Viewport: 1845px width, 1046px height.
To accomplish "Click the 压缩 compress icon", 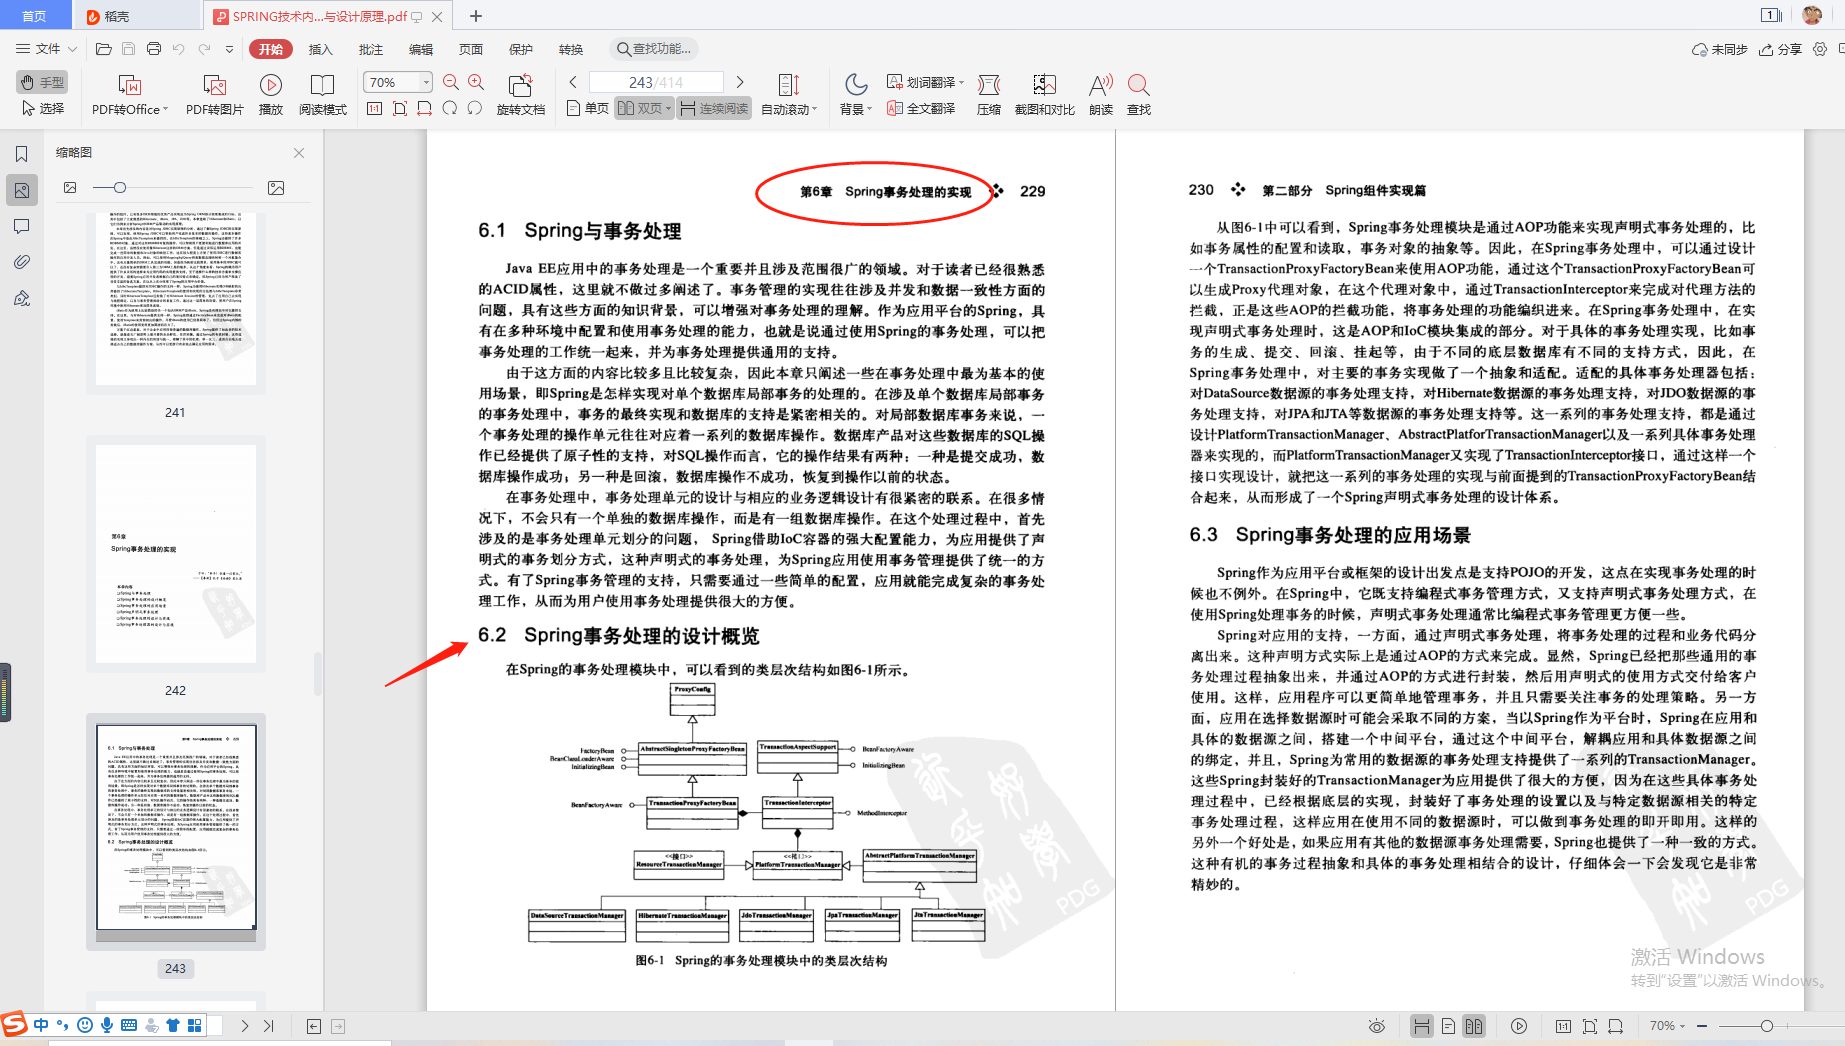I will (x=989, y=84).
